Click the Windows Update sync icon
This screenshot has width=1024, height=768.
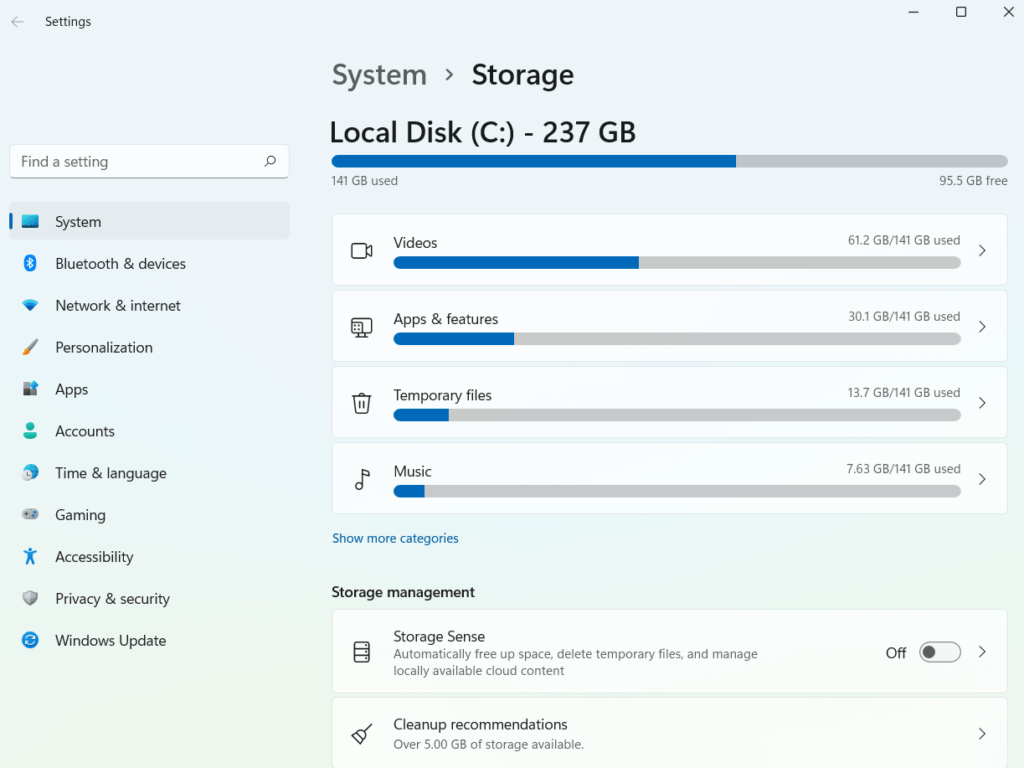pyautogui.click(x=30, y=641)
